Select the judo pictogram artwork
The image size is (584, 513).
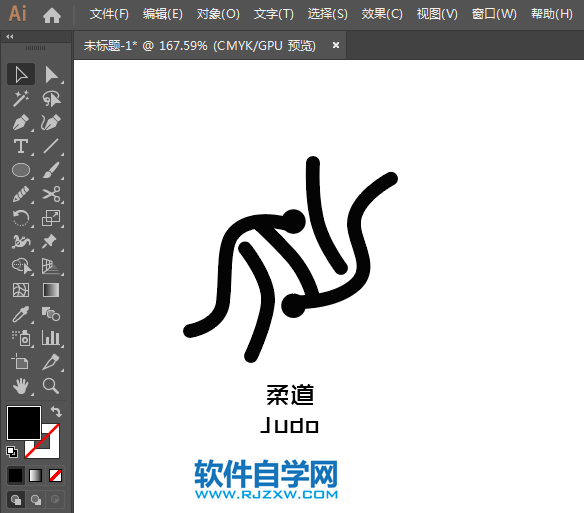click(x=291, y=259)
